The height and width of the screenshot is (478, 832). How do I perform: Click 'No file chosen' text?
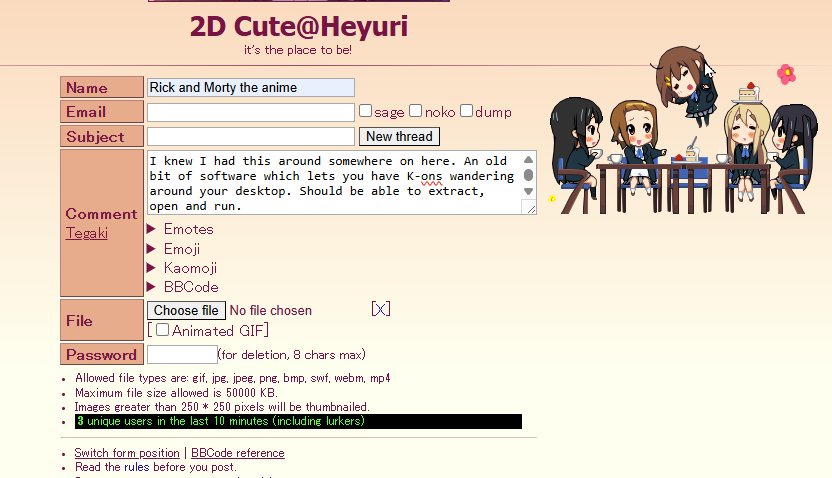(x=271, y=310)
